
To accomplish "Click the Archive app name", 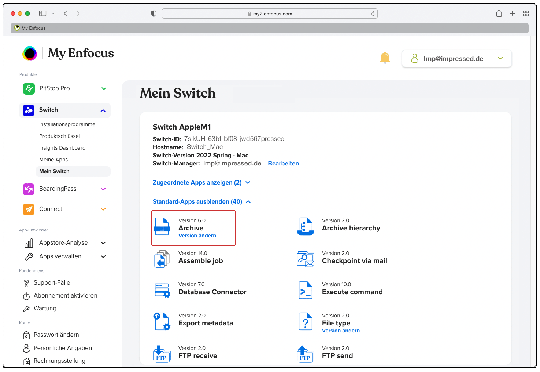I will [x=191, y=228].
